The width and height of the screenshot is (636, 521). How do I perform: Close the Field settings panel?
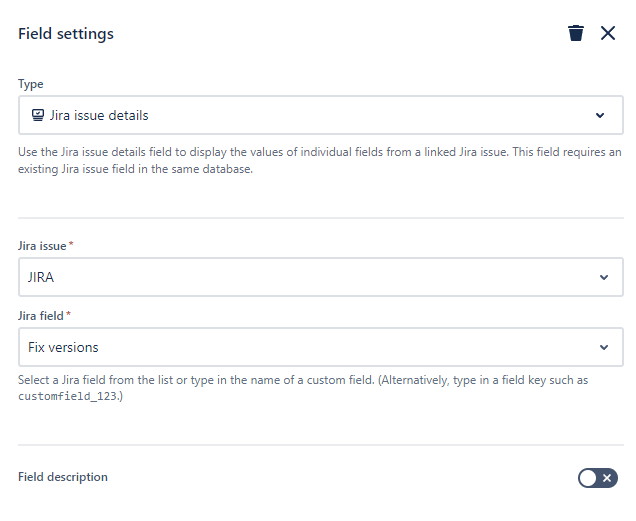[608, 33]
